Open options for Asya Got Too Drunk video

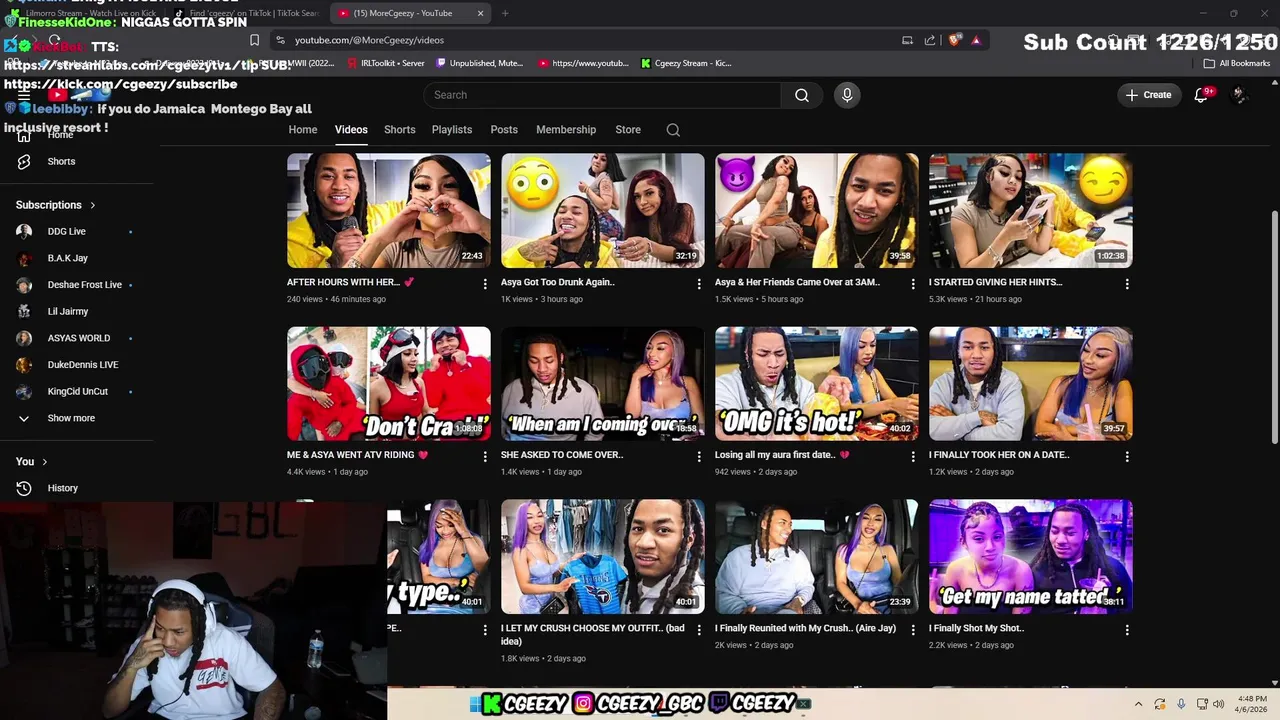pyautogui.click(x=699, y=284)
